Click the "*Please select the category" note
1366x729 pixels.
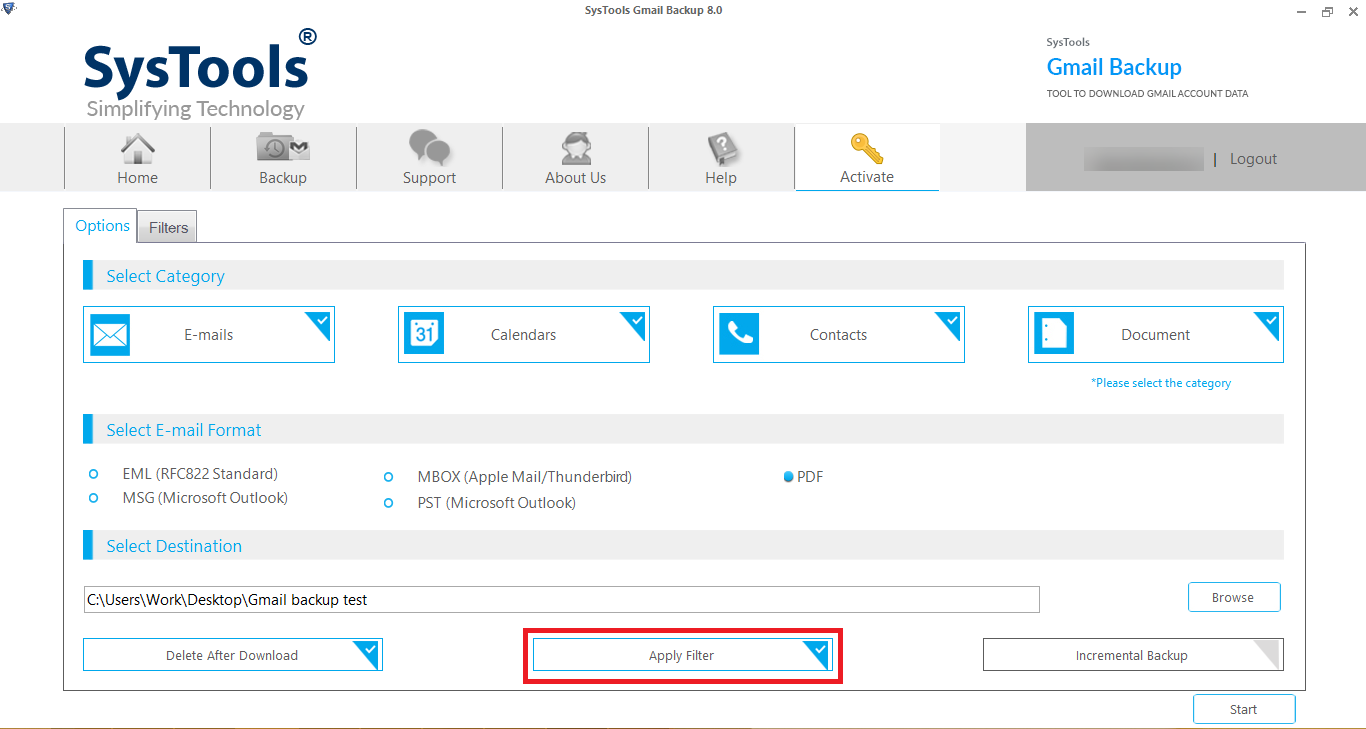1161,383
